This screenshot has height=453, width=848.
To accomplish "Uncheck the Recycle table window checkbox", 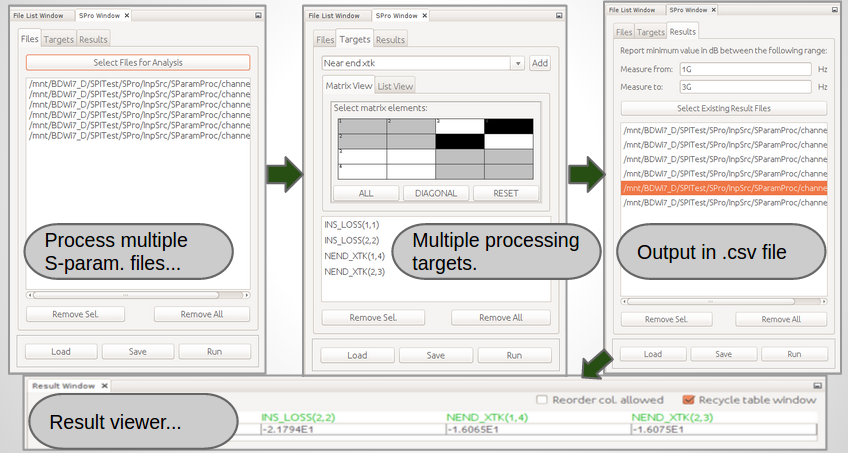I will (688, 399).
